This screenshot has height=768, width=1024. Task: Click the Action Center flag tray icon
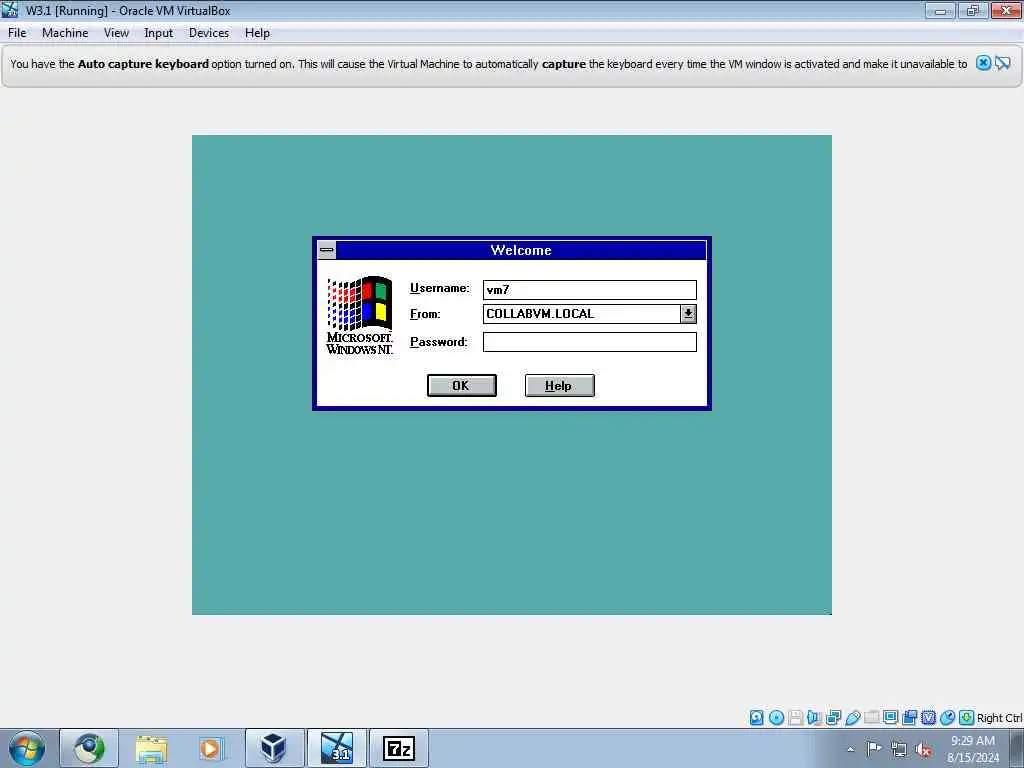point(874,748)
